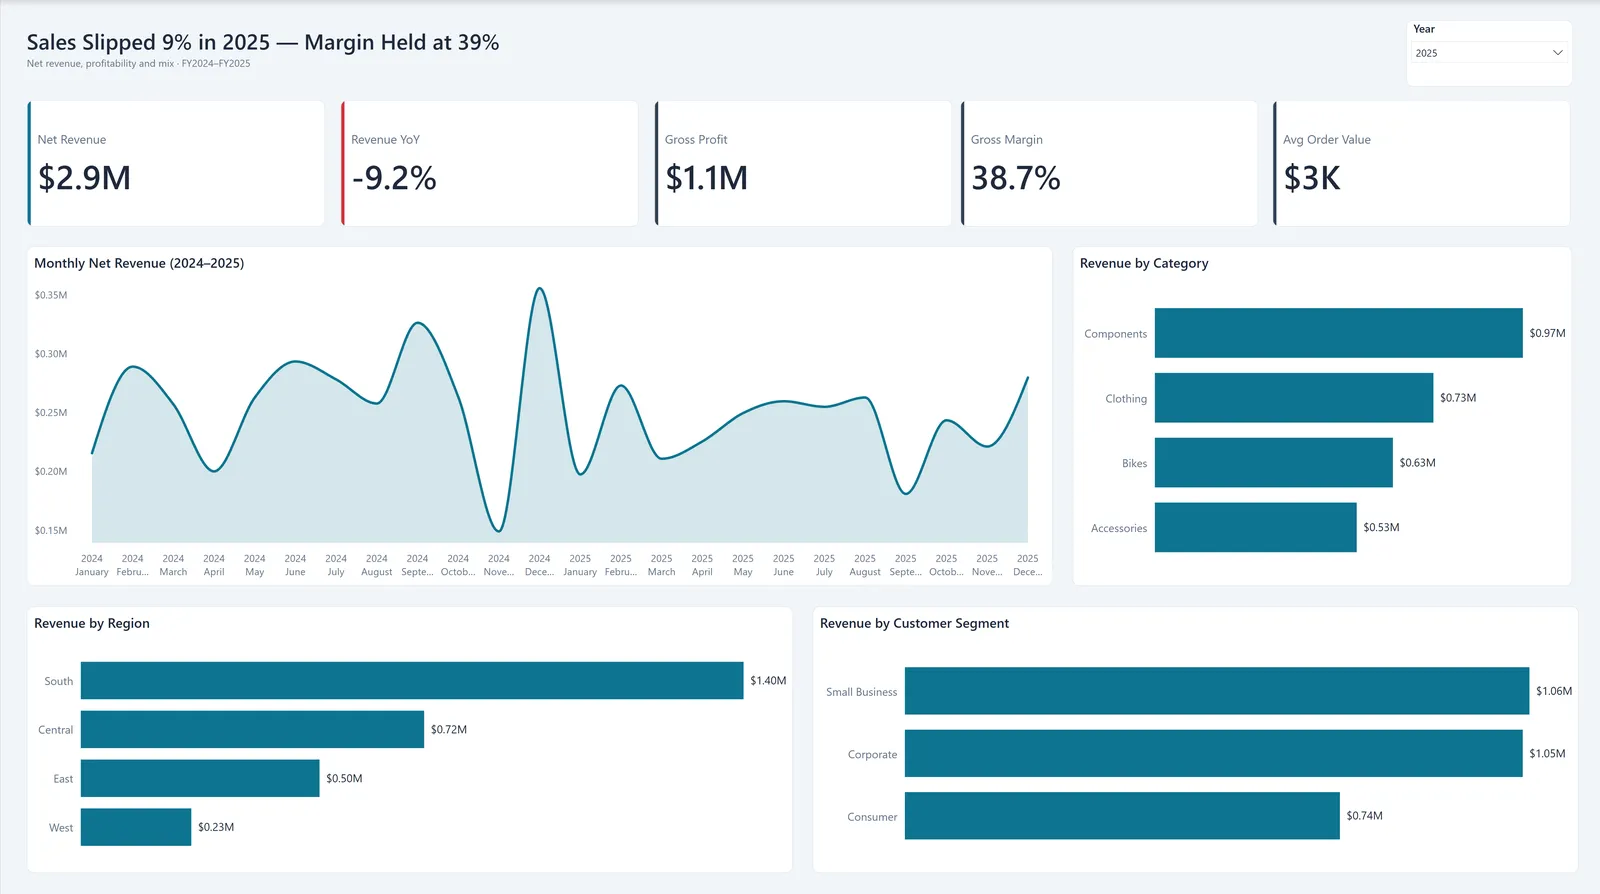Click the $1.40M South data label
The width and height of the screenshot is (1600, 894).
tap(768, 680)
